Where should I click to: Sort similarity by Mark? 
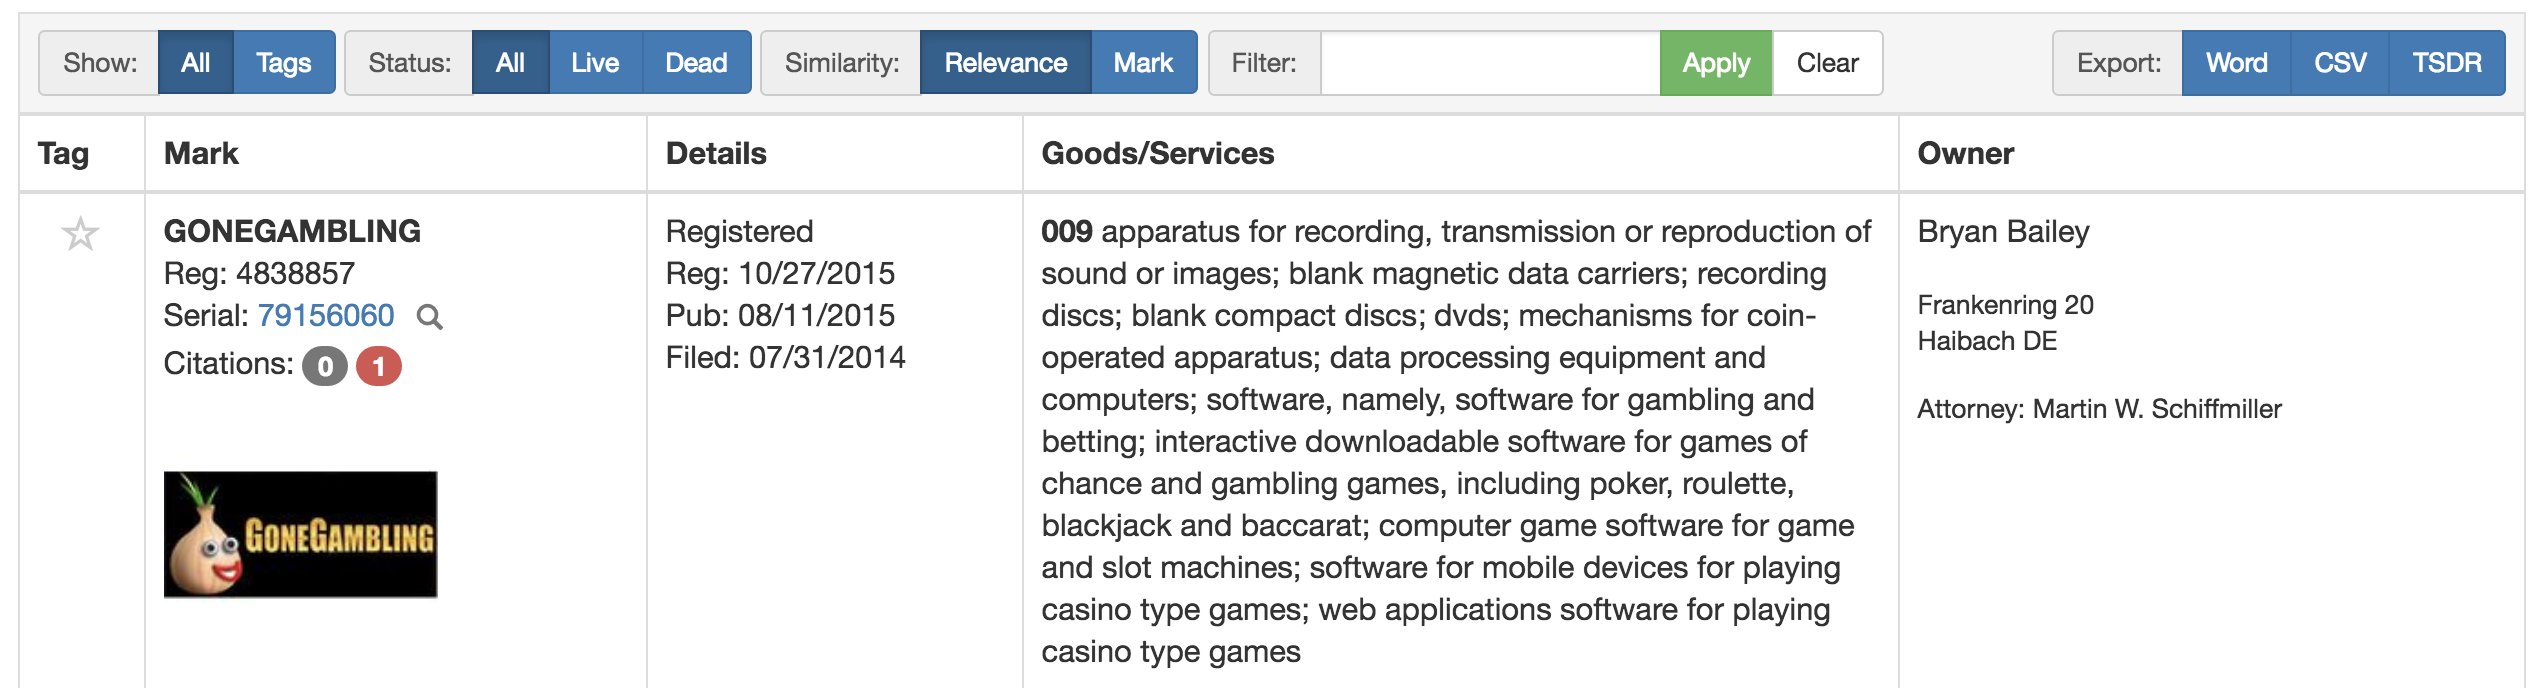(x=1143, y=63)
